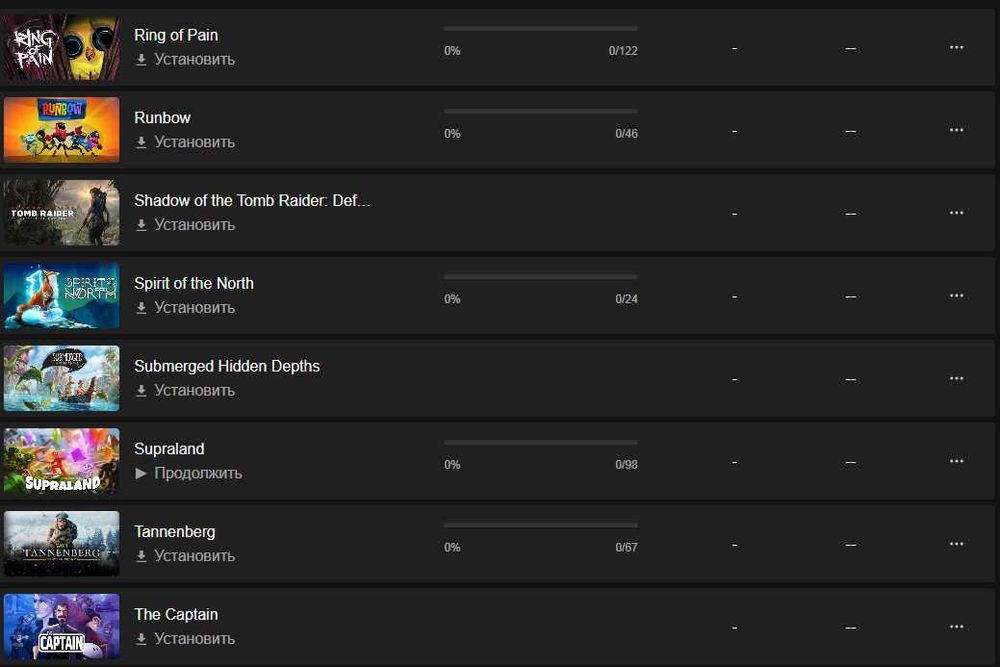Select The Captain cover thumbnail
The height and width of the screenshot is (667, 1000).
click(62, 627)
